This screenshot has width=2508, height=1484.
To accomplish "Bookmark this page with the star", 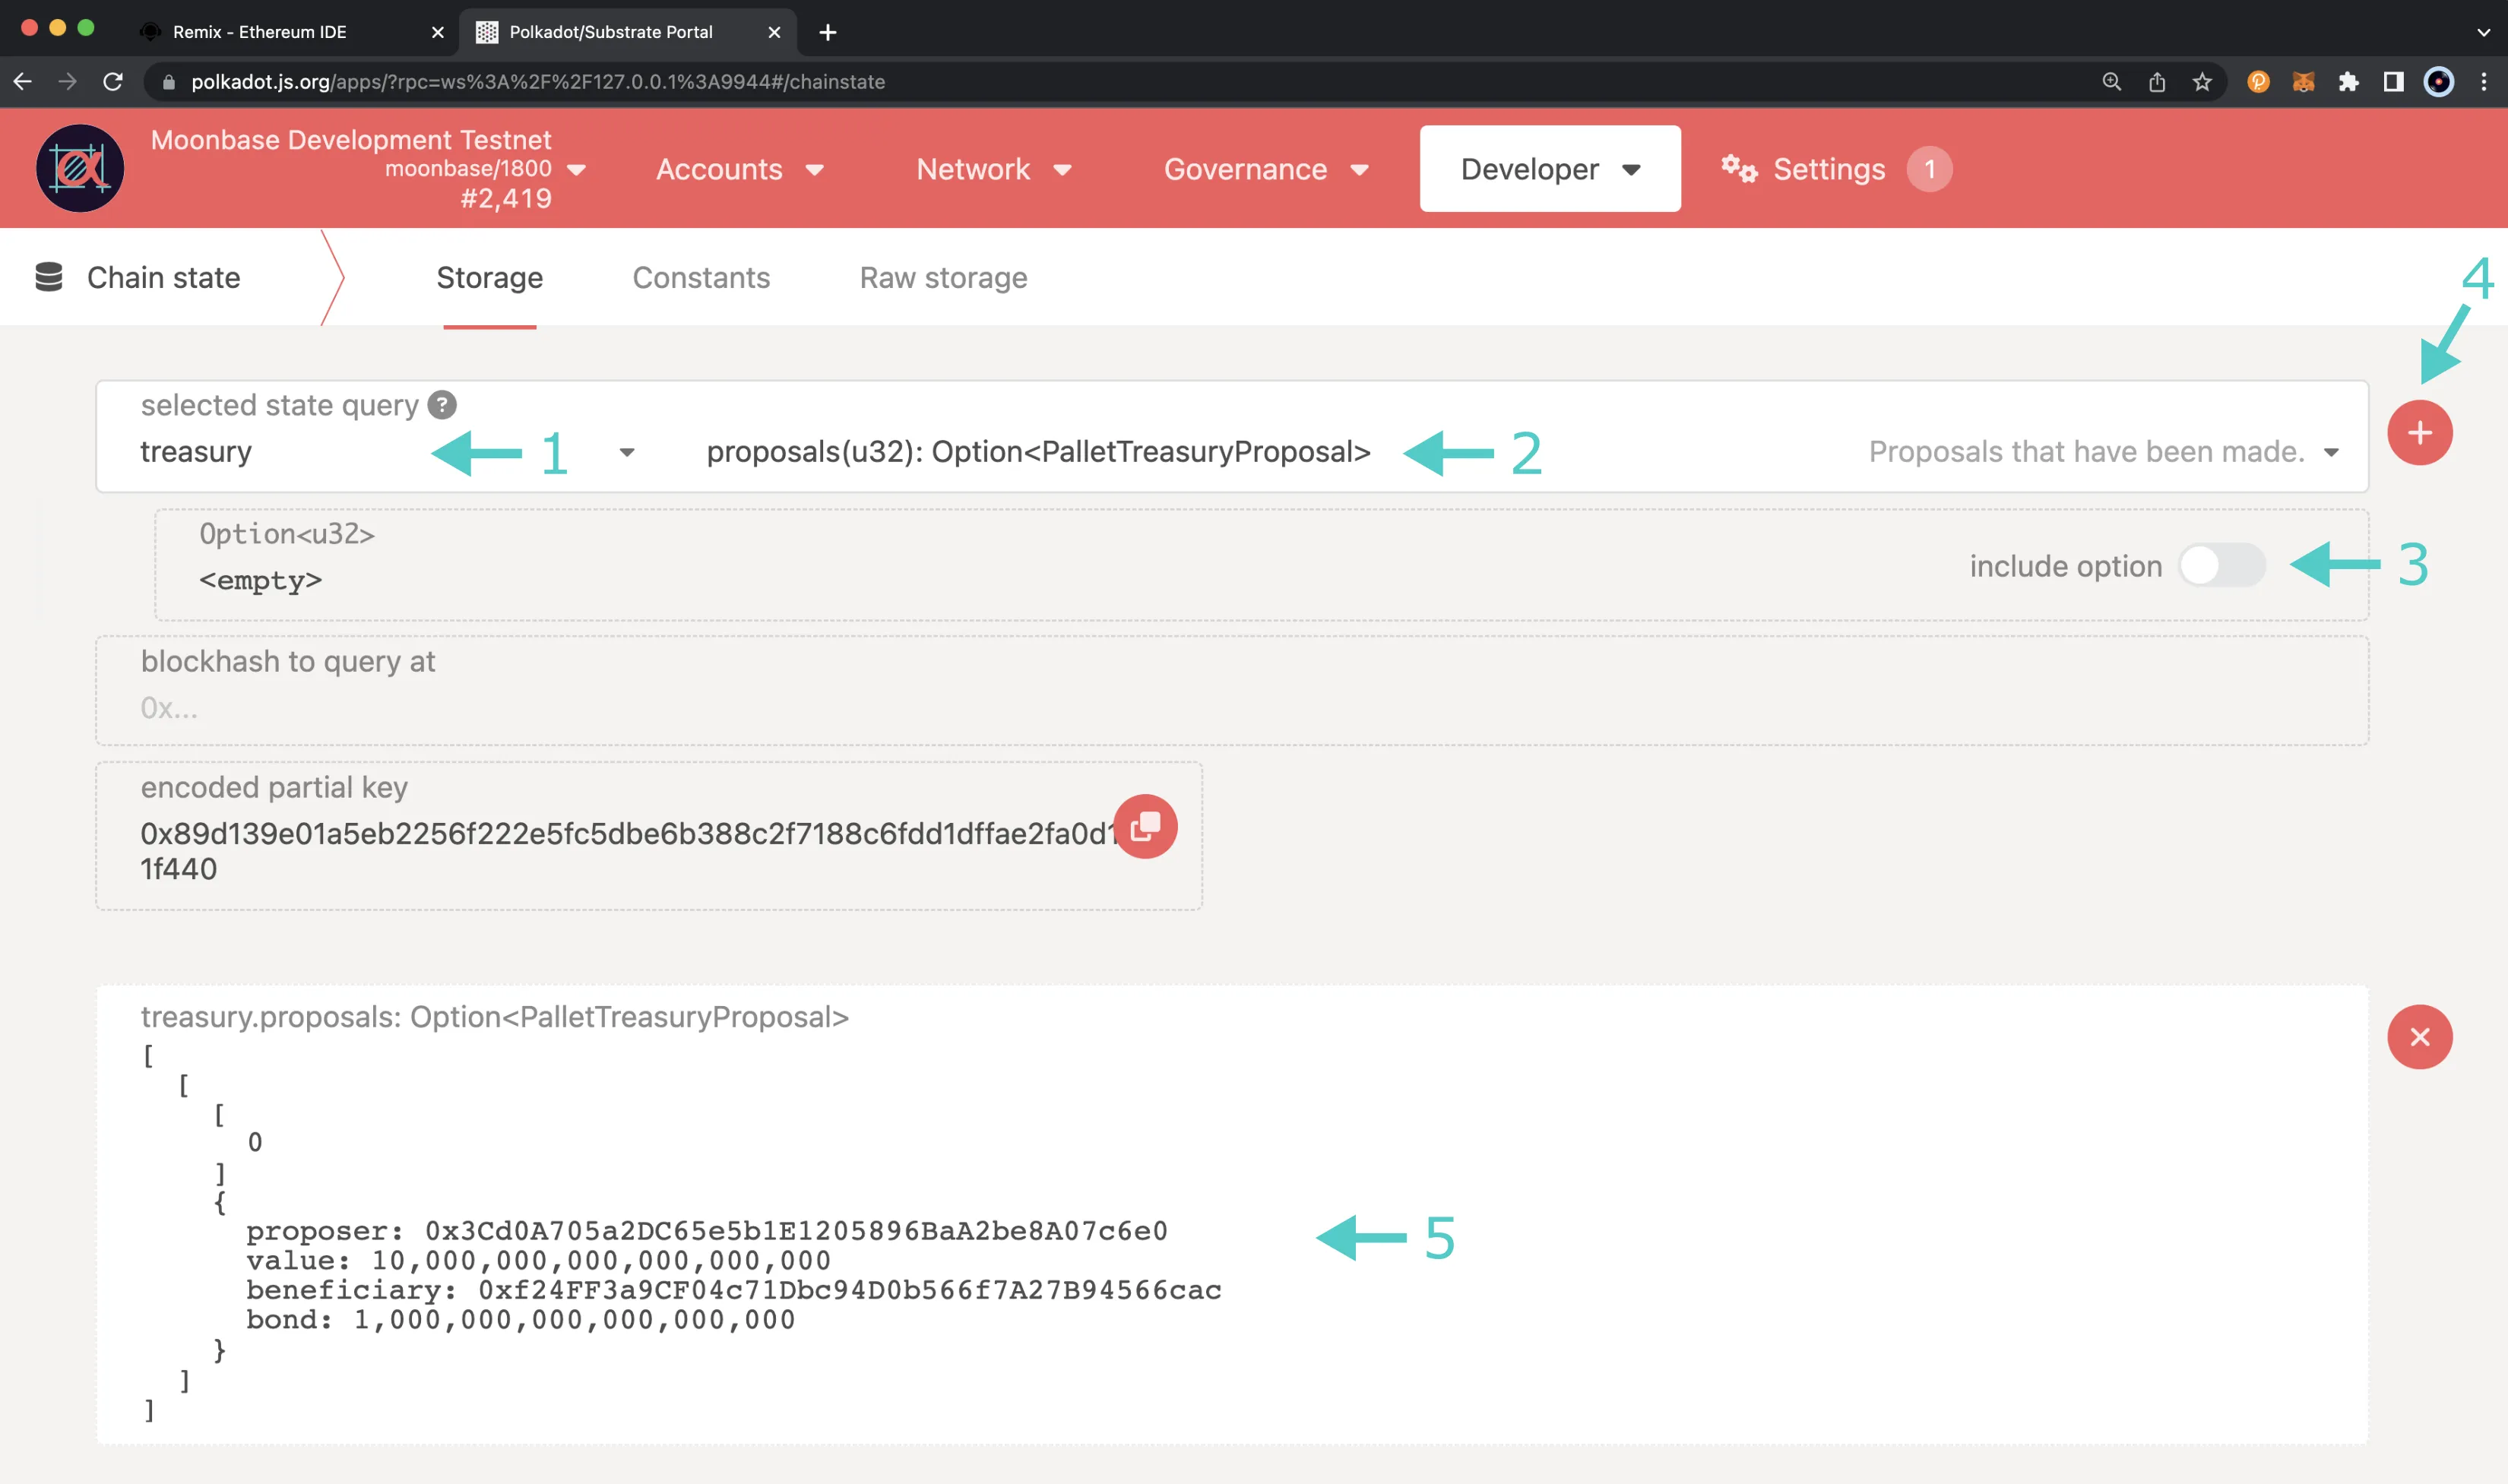I will click(x=2202, y=82).
